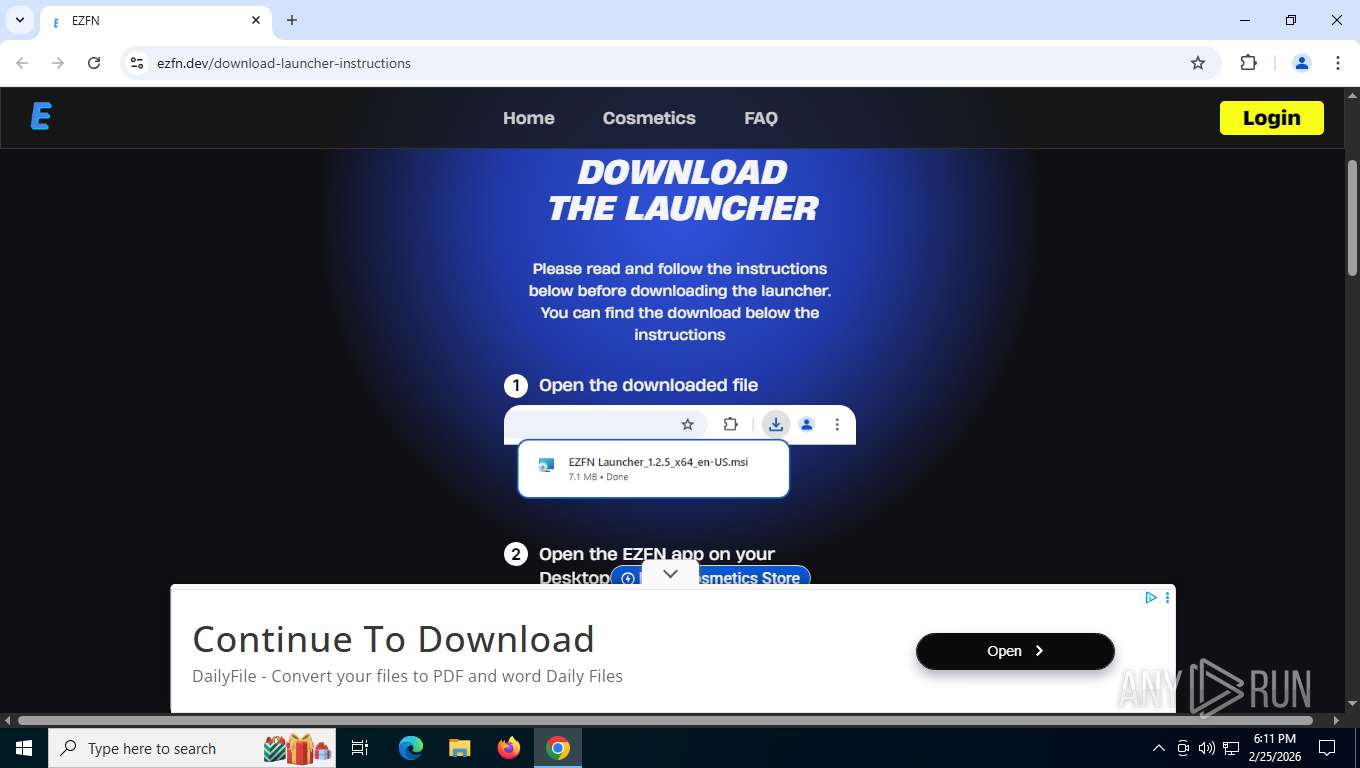Close the EZFN tab
This screenshot has height=768, width=1360.
point(256,20)
